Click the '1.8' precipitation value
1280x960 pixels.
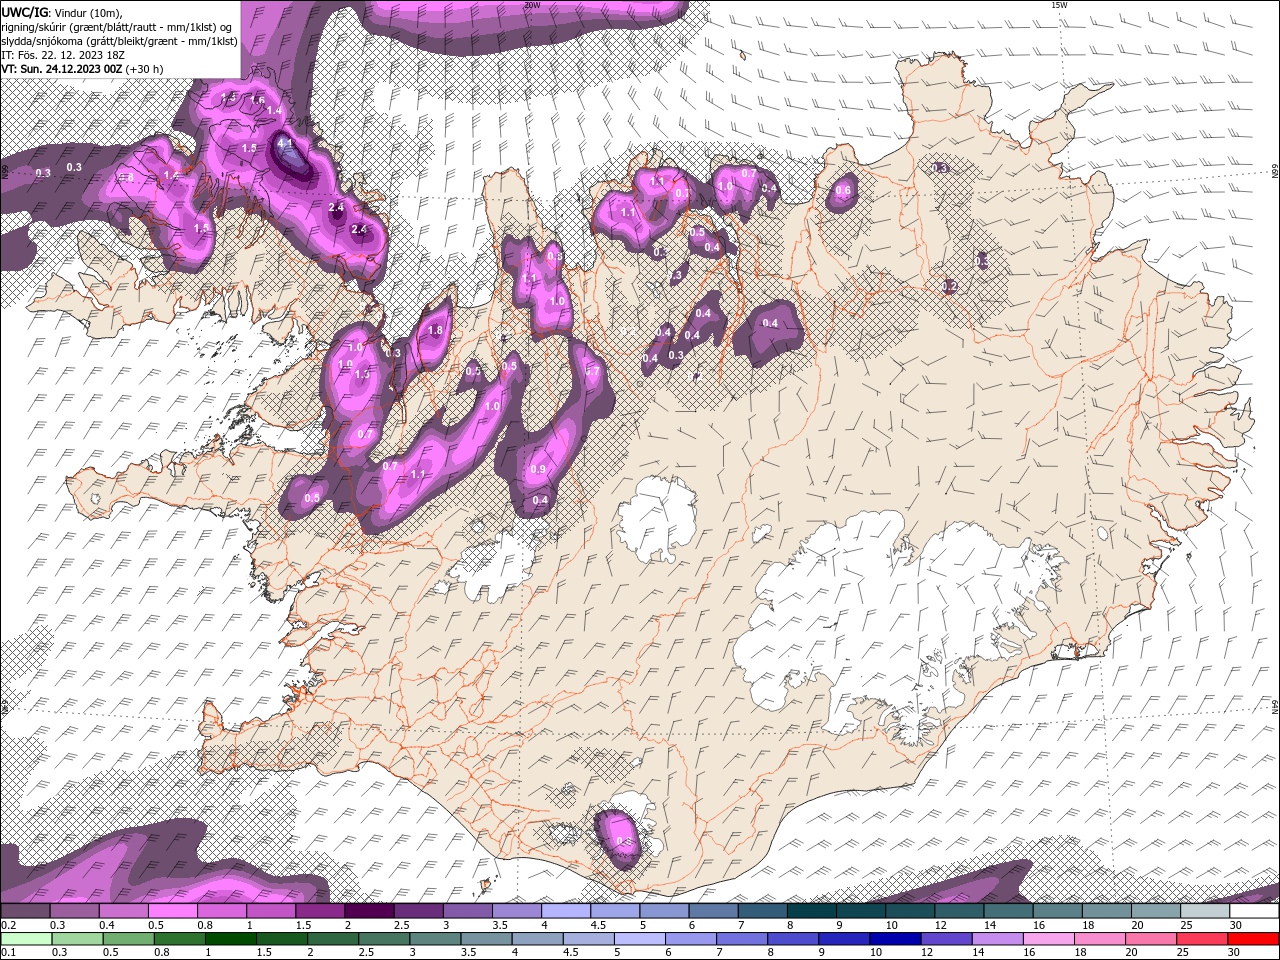(435, 330)
